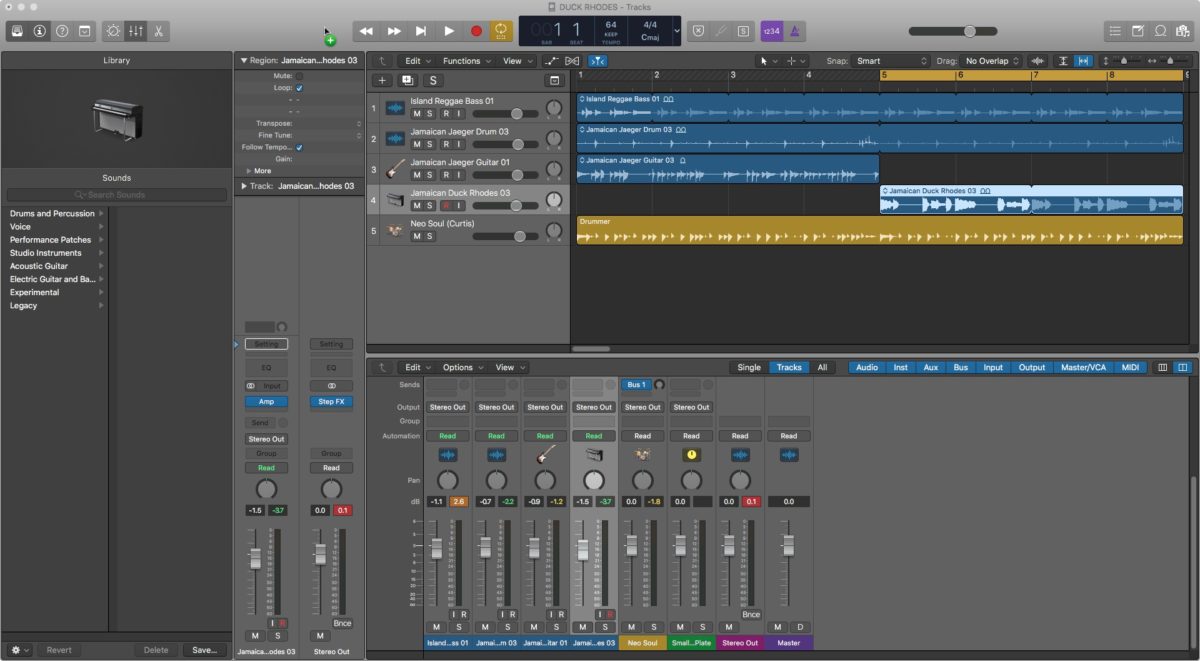Screen dimensions: 1200x661
Task: Open the tracks area Edit menu
Action: tap(418, 61)
